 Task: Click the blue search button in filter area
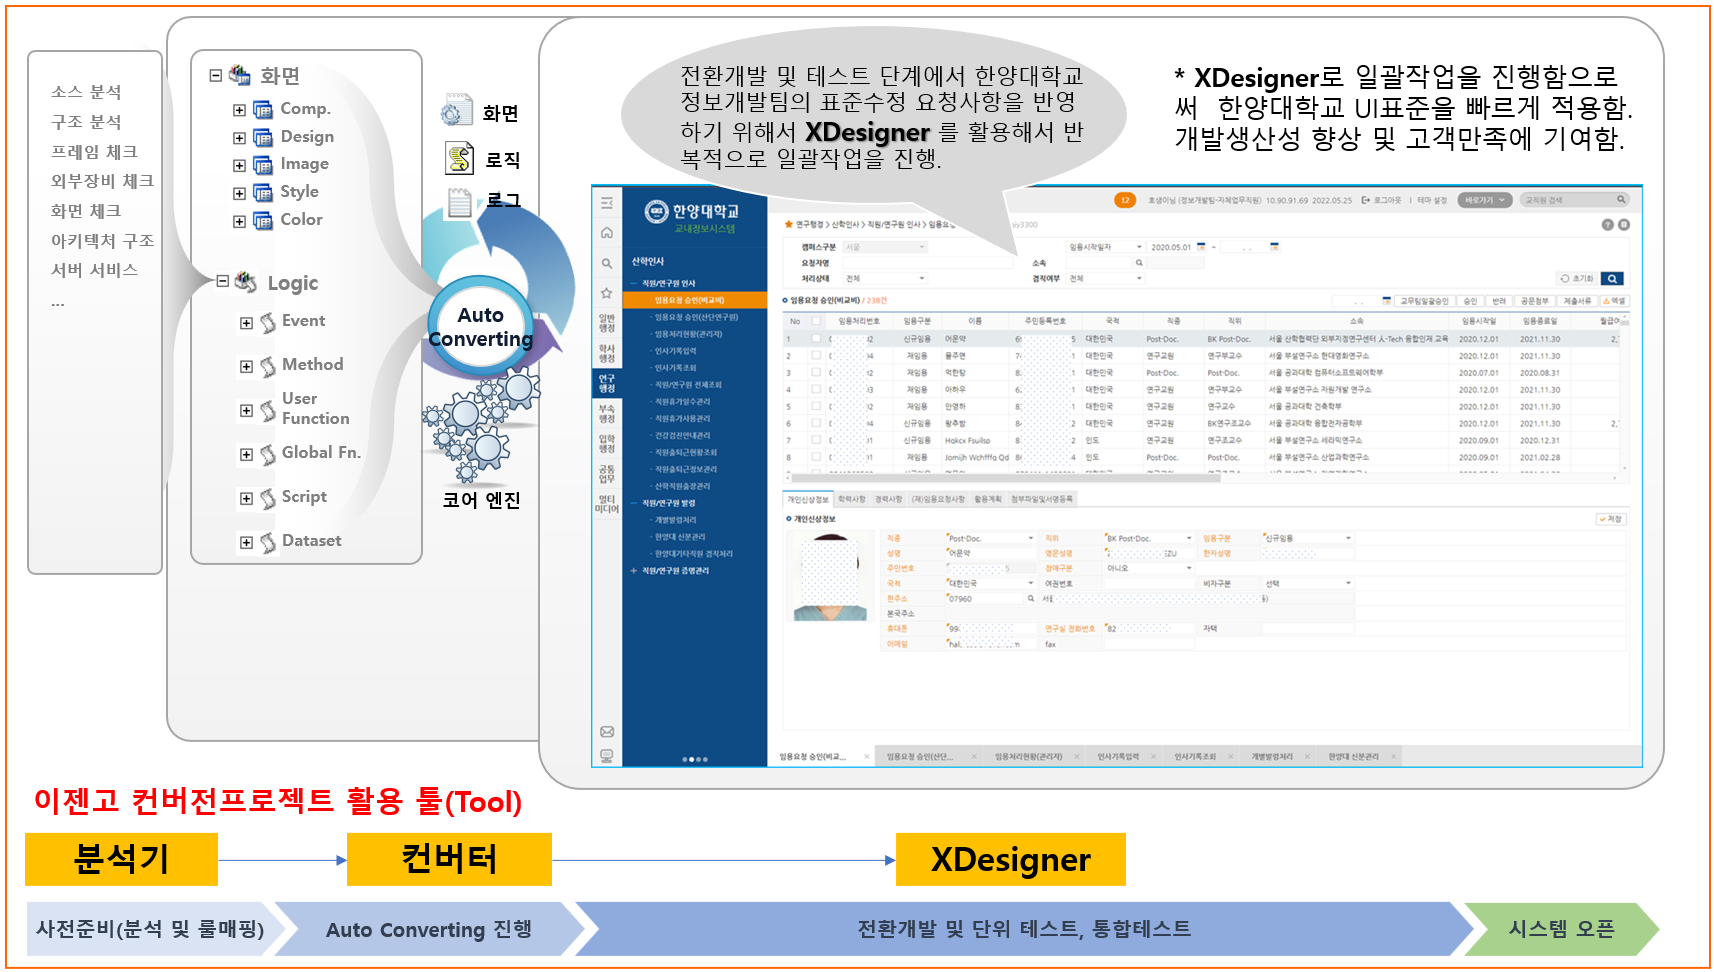coord(1612,278)
